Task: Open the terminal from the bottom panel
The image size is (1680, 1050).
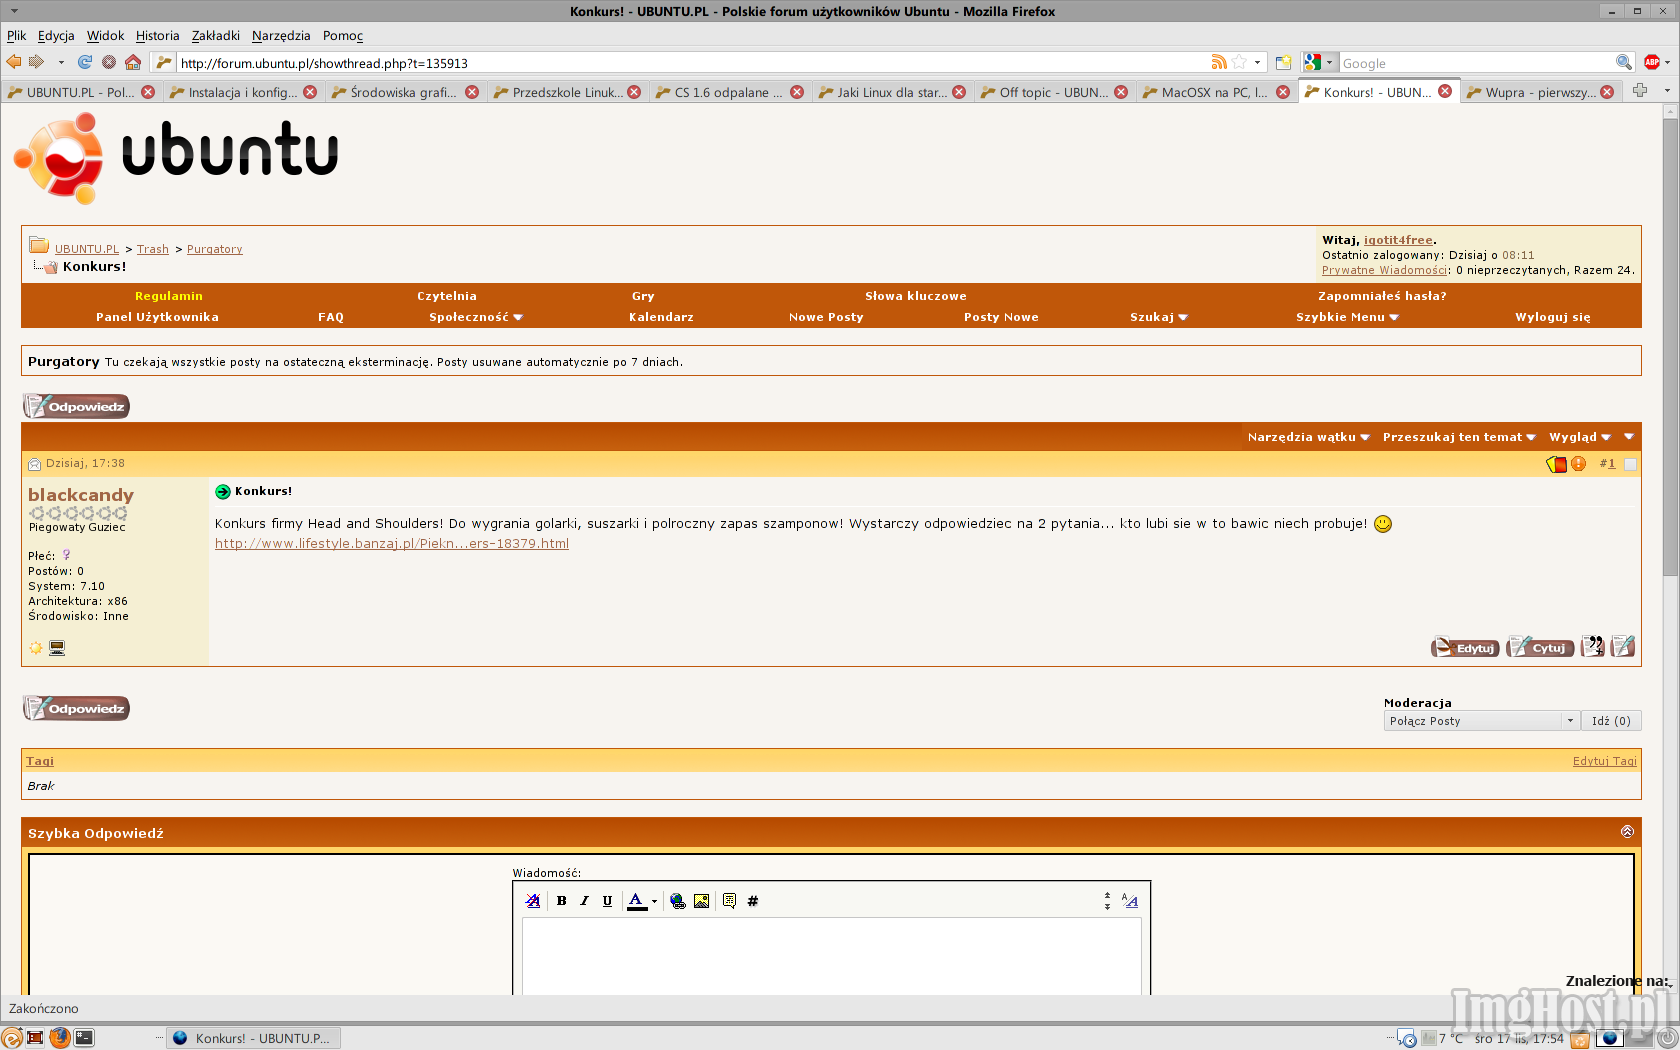Action: coord(84,1037)
